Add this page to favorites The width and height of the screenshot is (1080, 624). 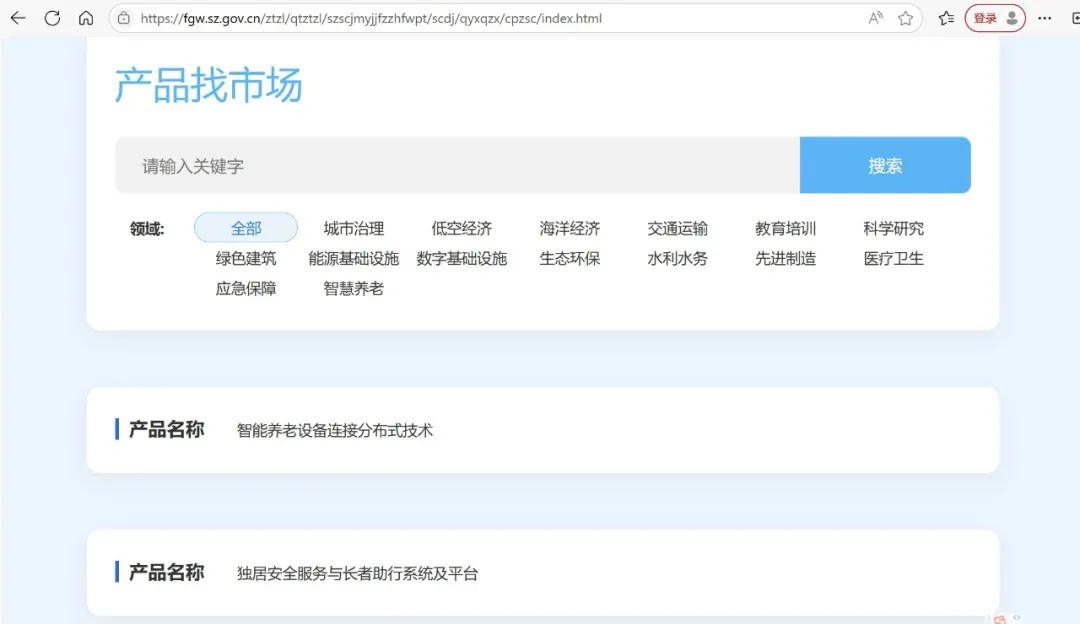click(907, 17)
